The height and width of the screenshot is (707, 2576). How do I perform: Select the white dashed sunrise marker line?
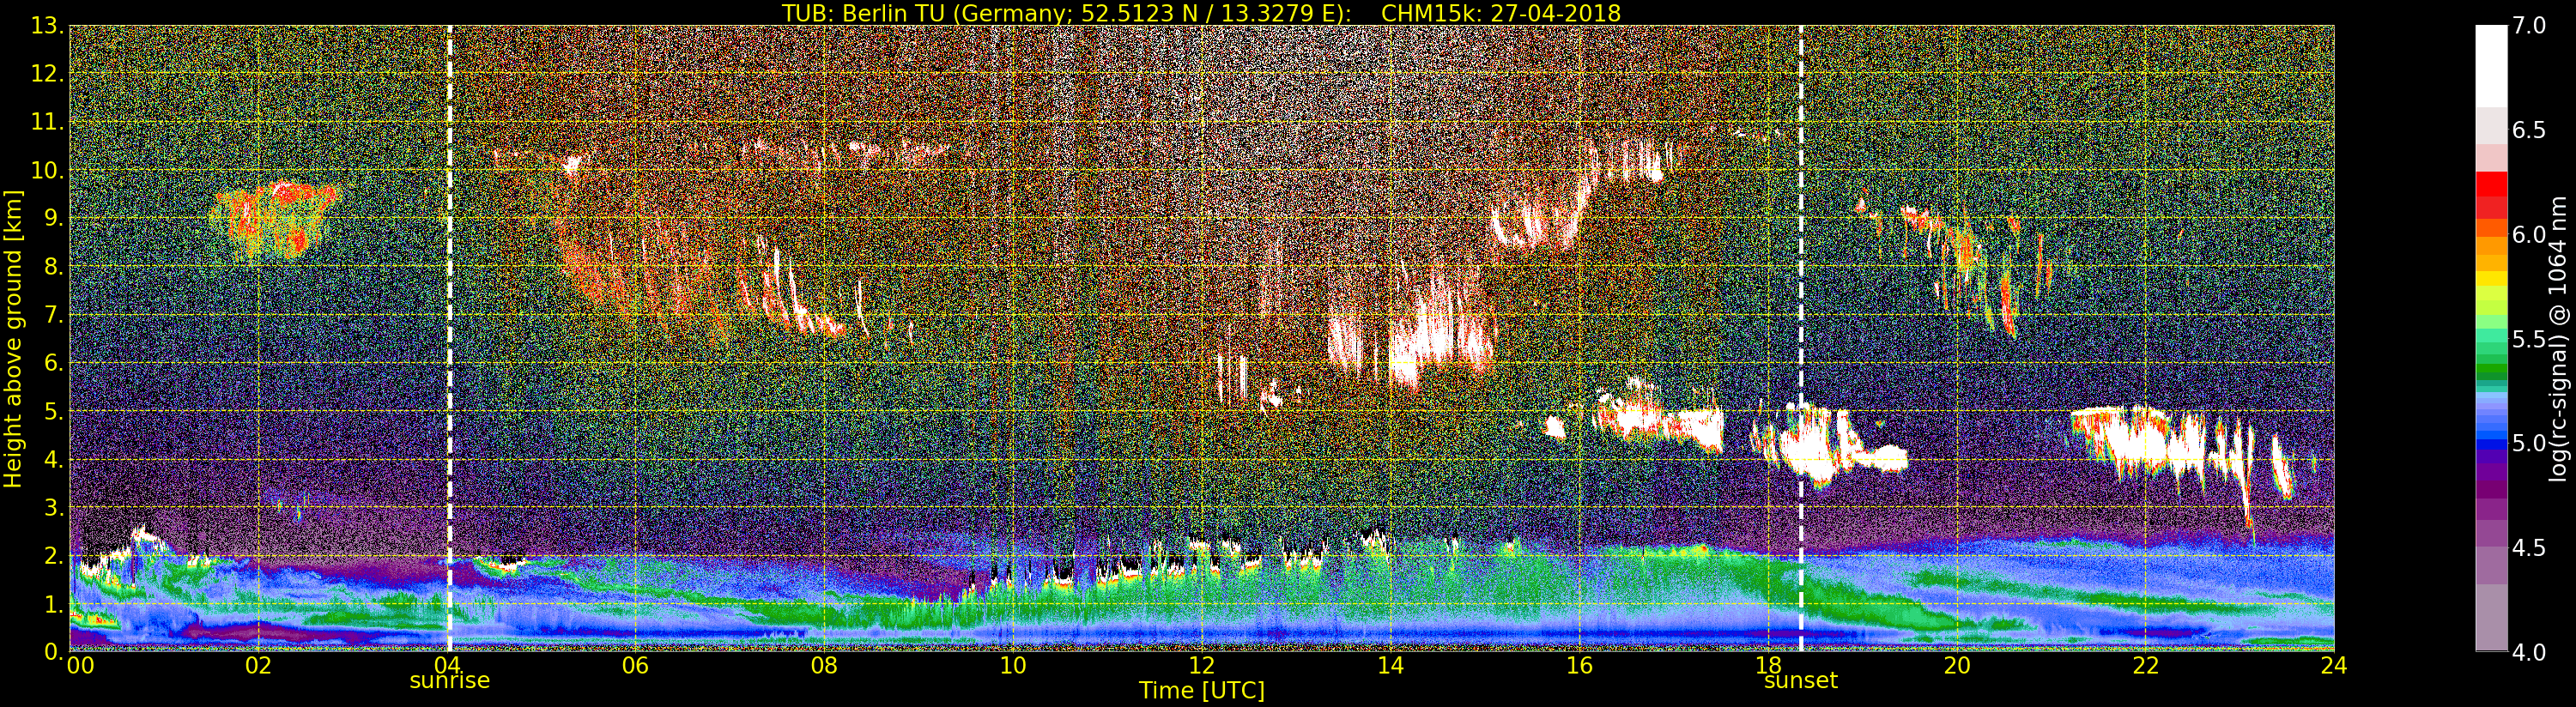tap(449, 338)
